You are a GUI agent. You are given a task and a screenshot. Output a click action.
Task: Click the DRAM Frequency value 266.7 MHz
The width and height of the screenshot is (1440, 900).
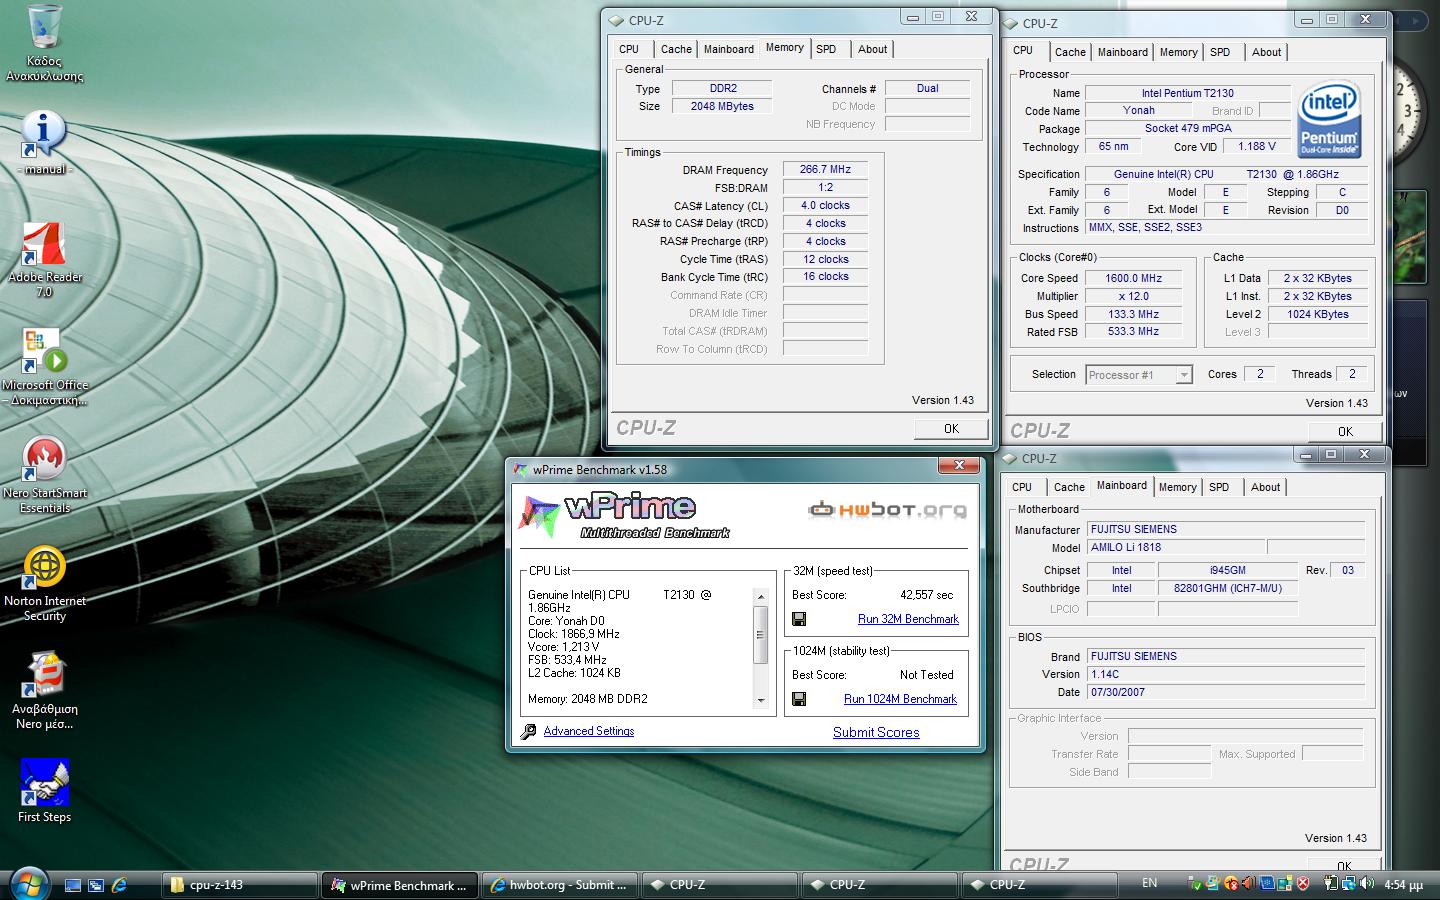826,170
